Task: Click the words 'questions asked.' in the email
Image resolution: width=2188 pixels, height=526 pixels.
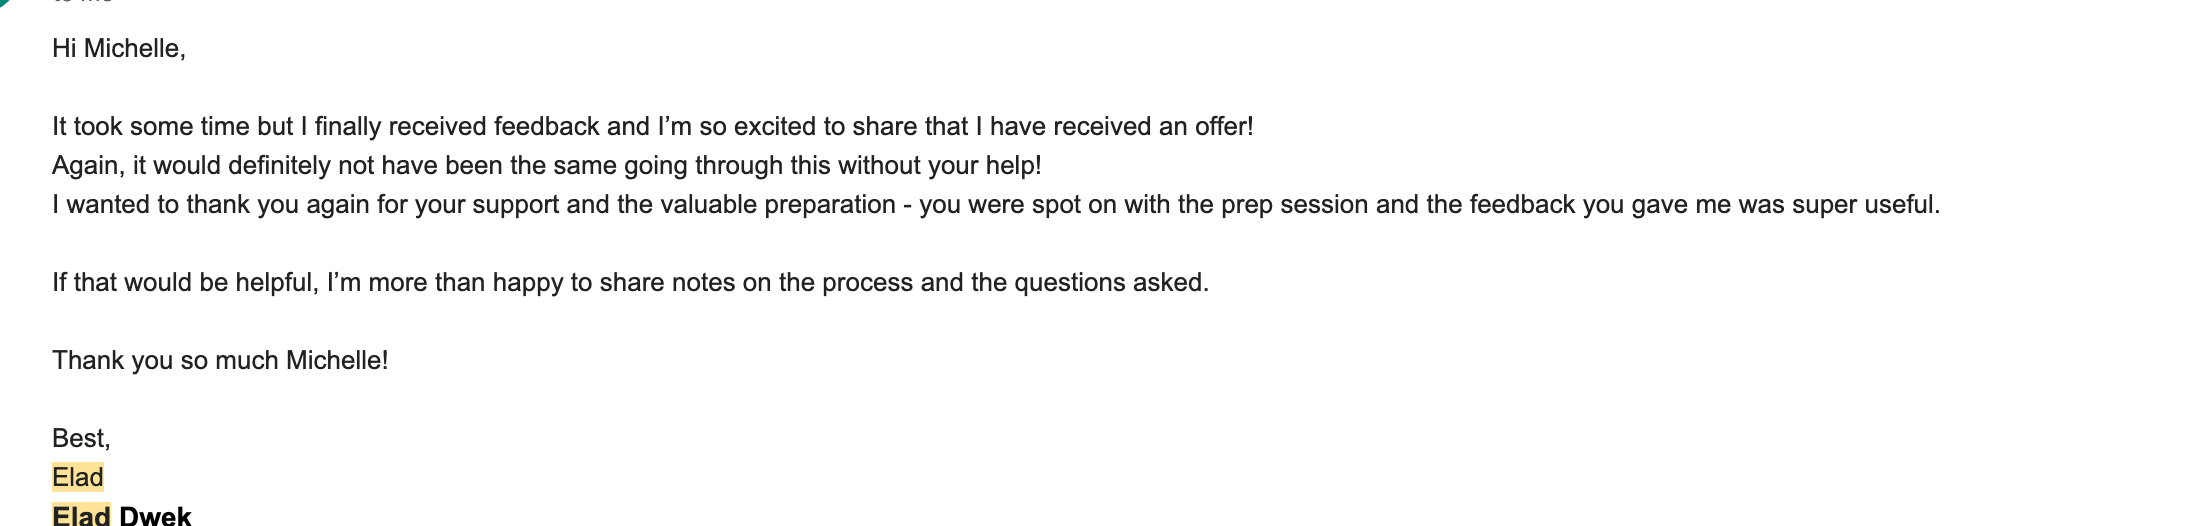Action: (x=1112, y=282)
